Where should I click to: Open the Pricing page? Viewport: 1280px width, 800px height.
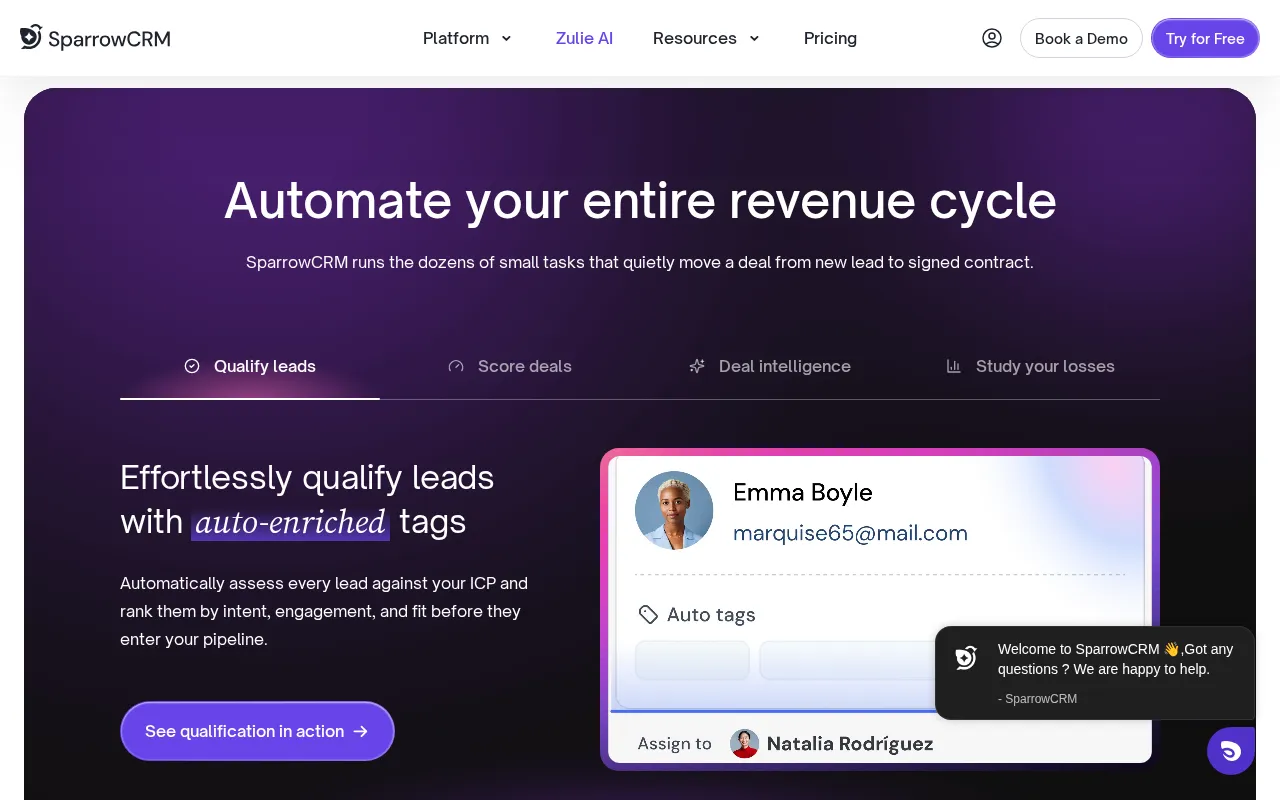[x=830, y=38]
